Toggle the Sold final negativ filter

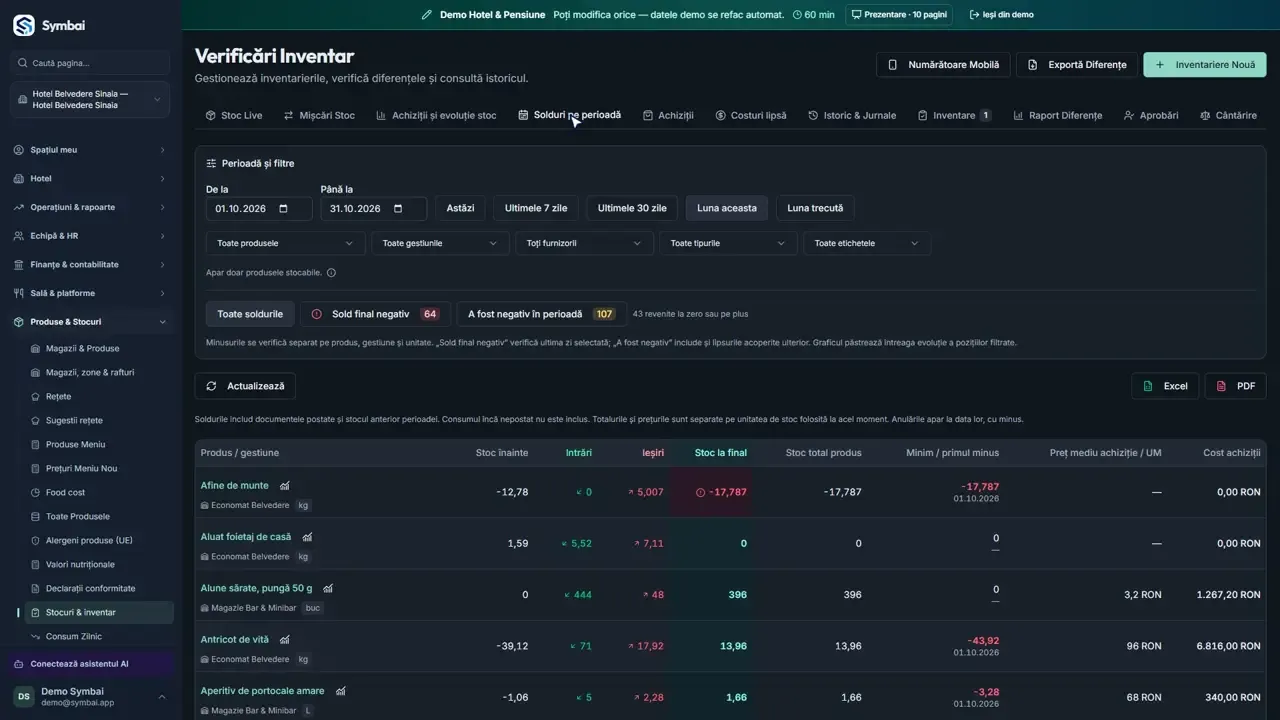375,314
